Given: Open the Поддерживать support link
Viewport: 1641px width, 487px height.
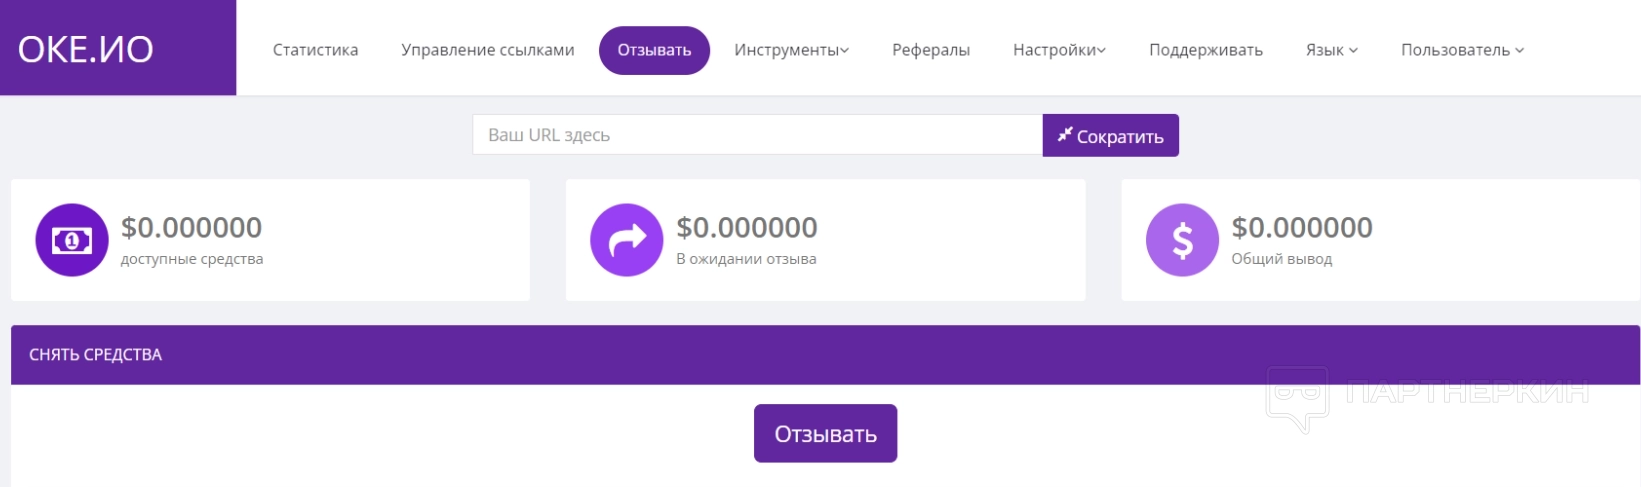Looking at the screenshot, I should click(1206, 50).
